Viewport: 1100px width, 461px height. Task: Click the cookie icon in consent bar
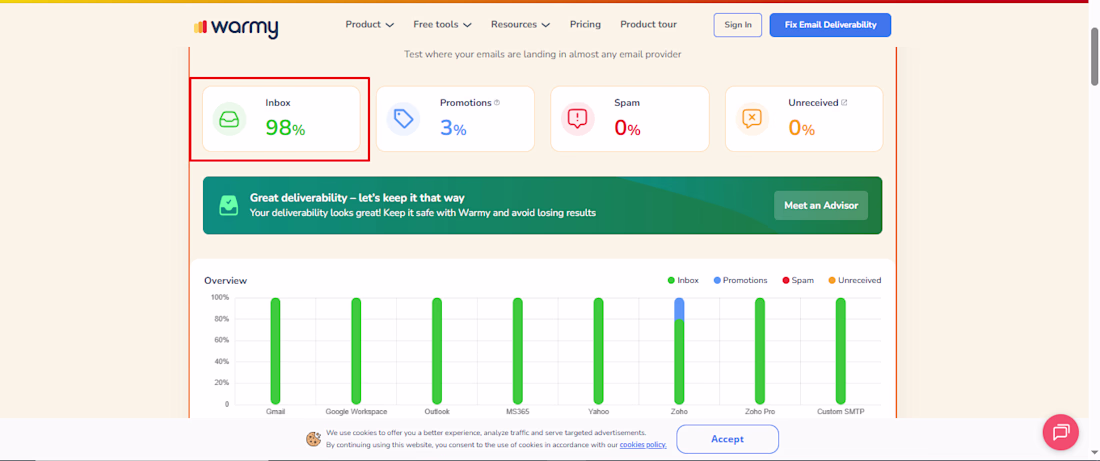(x=314, y=439)
